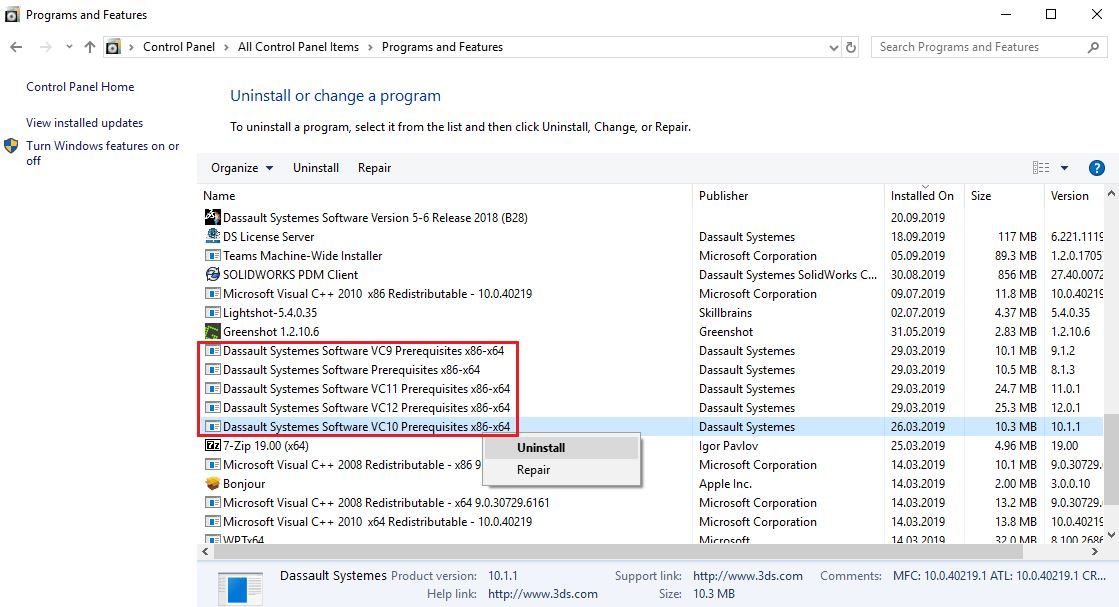
Task: Click the Greenshot program icon
Action: (x=212, y=332)
